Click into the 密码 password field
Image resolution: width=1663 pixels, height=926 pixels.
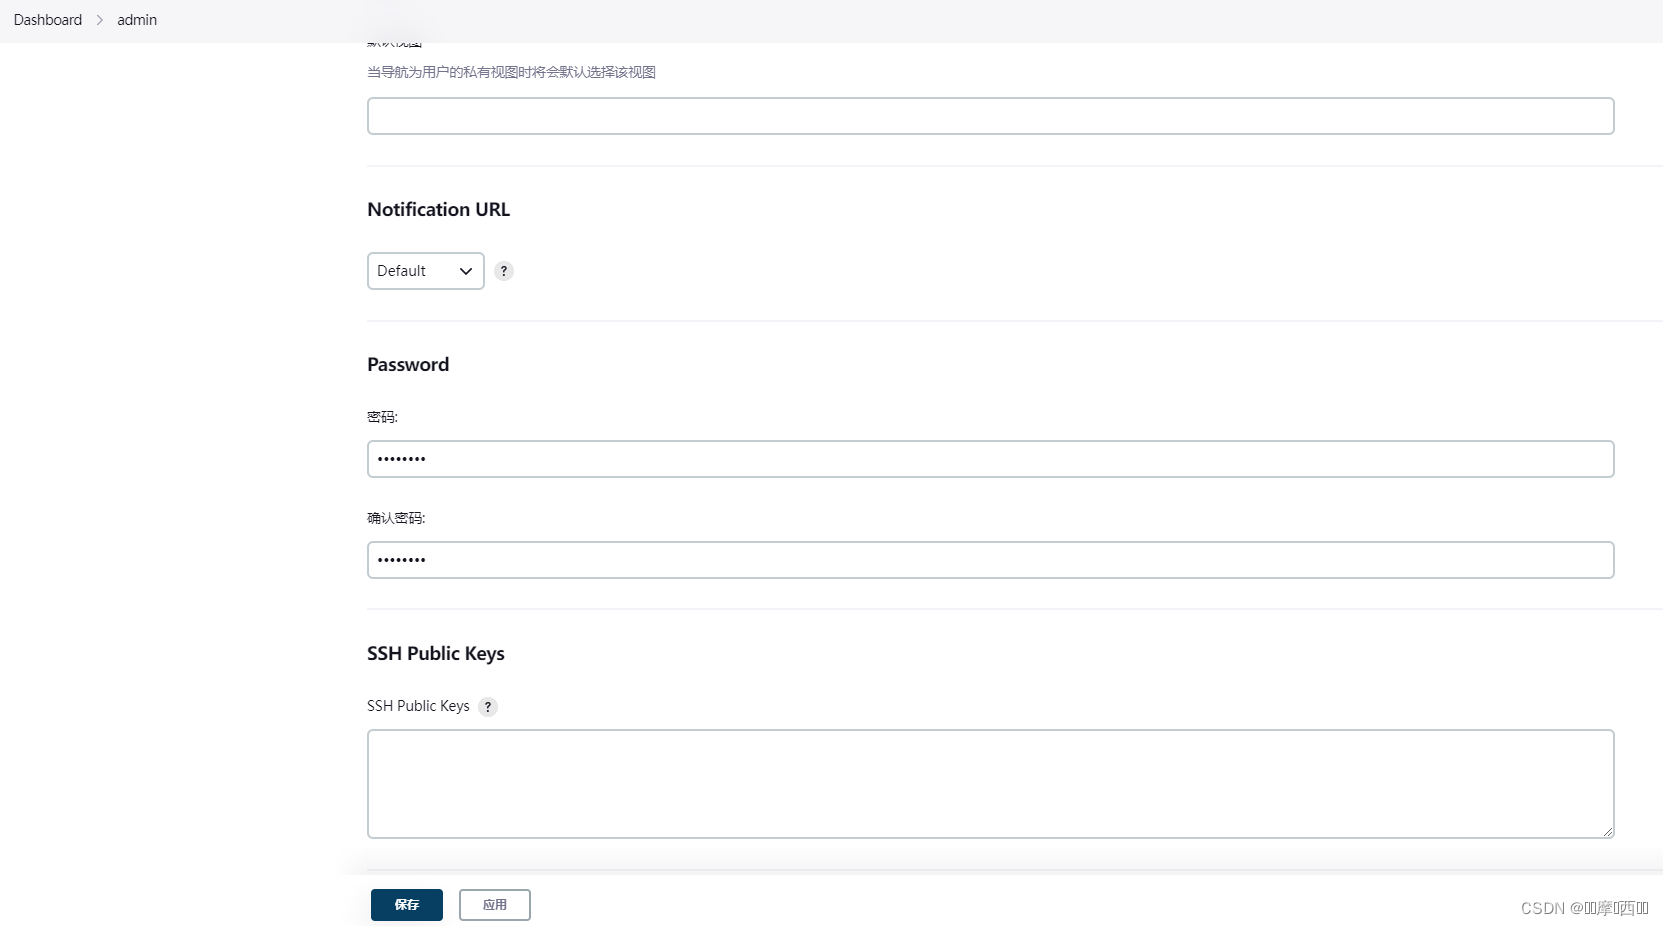pyautogui.click(x=990, y=459)
